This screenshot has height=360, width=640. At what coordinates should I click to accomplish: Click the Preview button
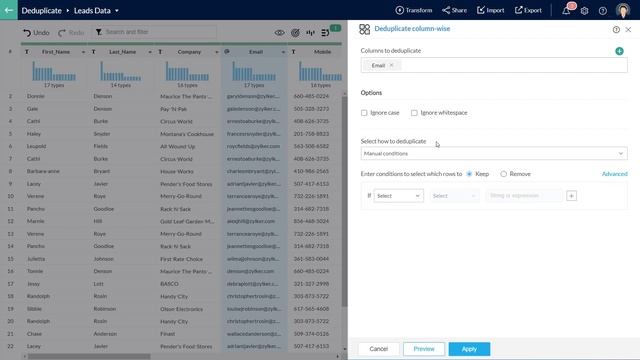pyautogui.click(x=424, y=349)
